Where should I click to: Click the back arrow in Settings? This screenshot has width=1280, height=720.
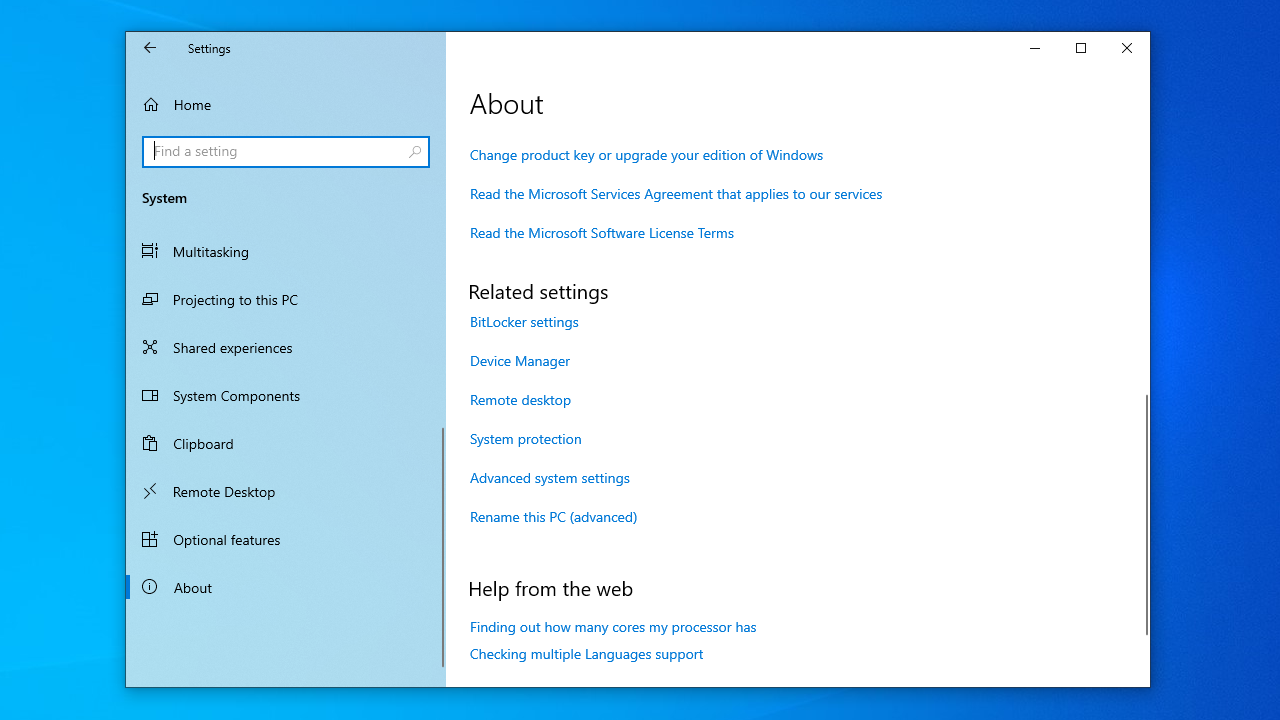click(150, 48)
